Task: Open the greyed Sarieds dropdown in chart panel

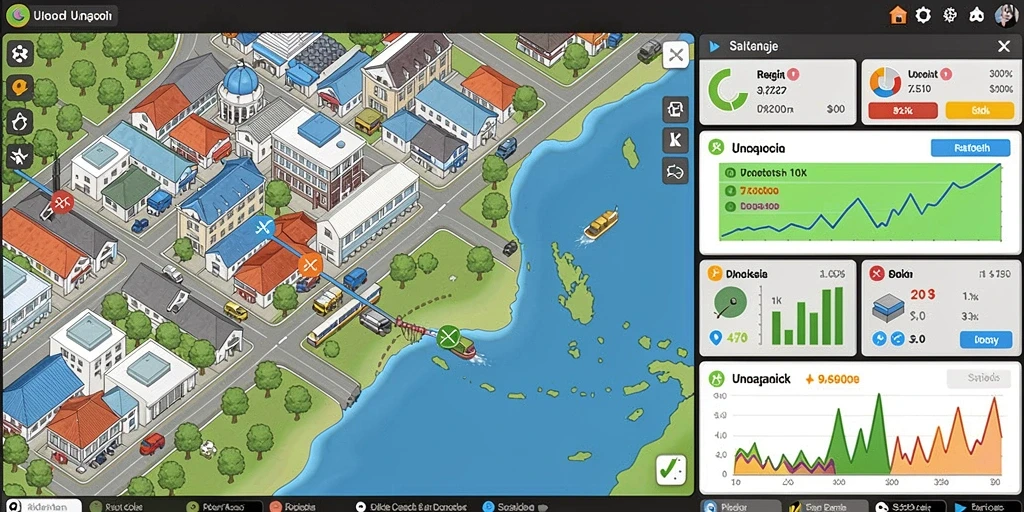Action: coord(974,378)
